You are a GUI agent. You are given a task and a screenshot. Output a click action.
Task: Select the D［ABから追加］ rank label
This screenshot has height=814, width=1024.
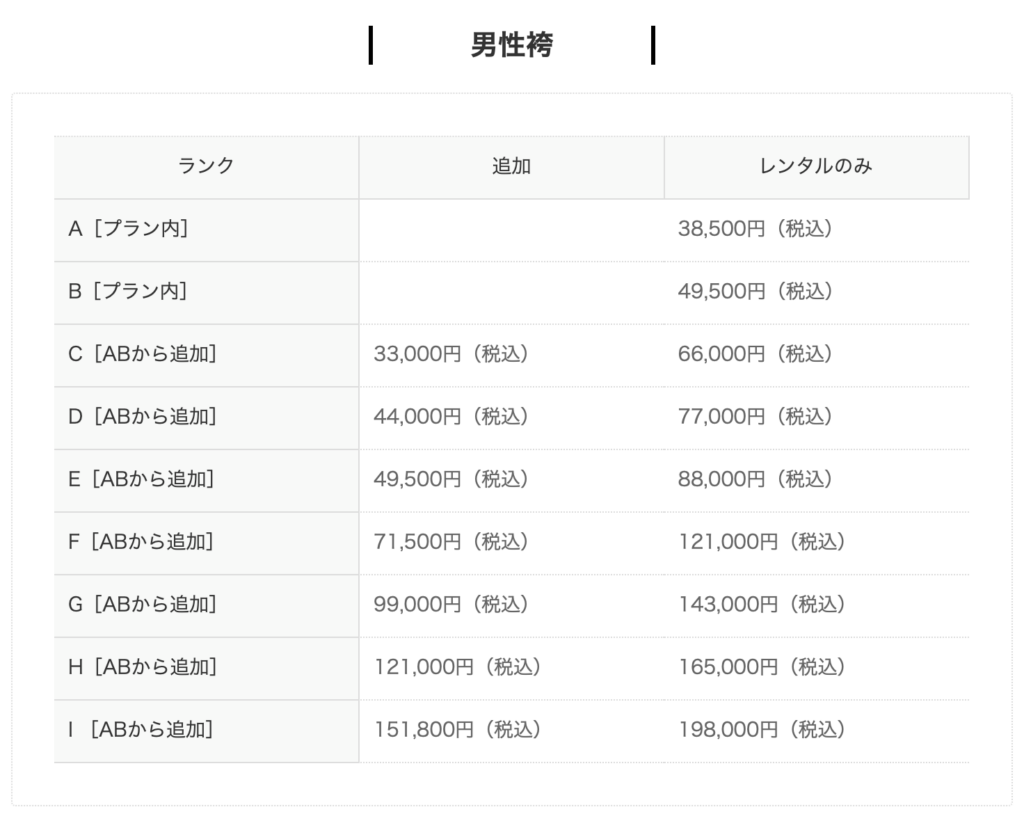[x=142, y=416]
